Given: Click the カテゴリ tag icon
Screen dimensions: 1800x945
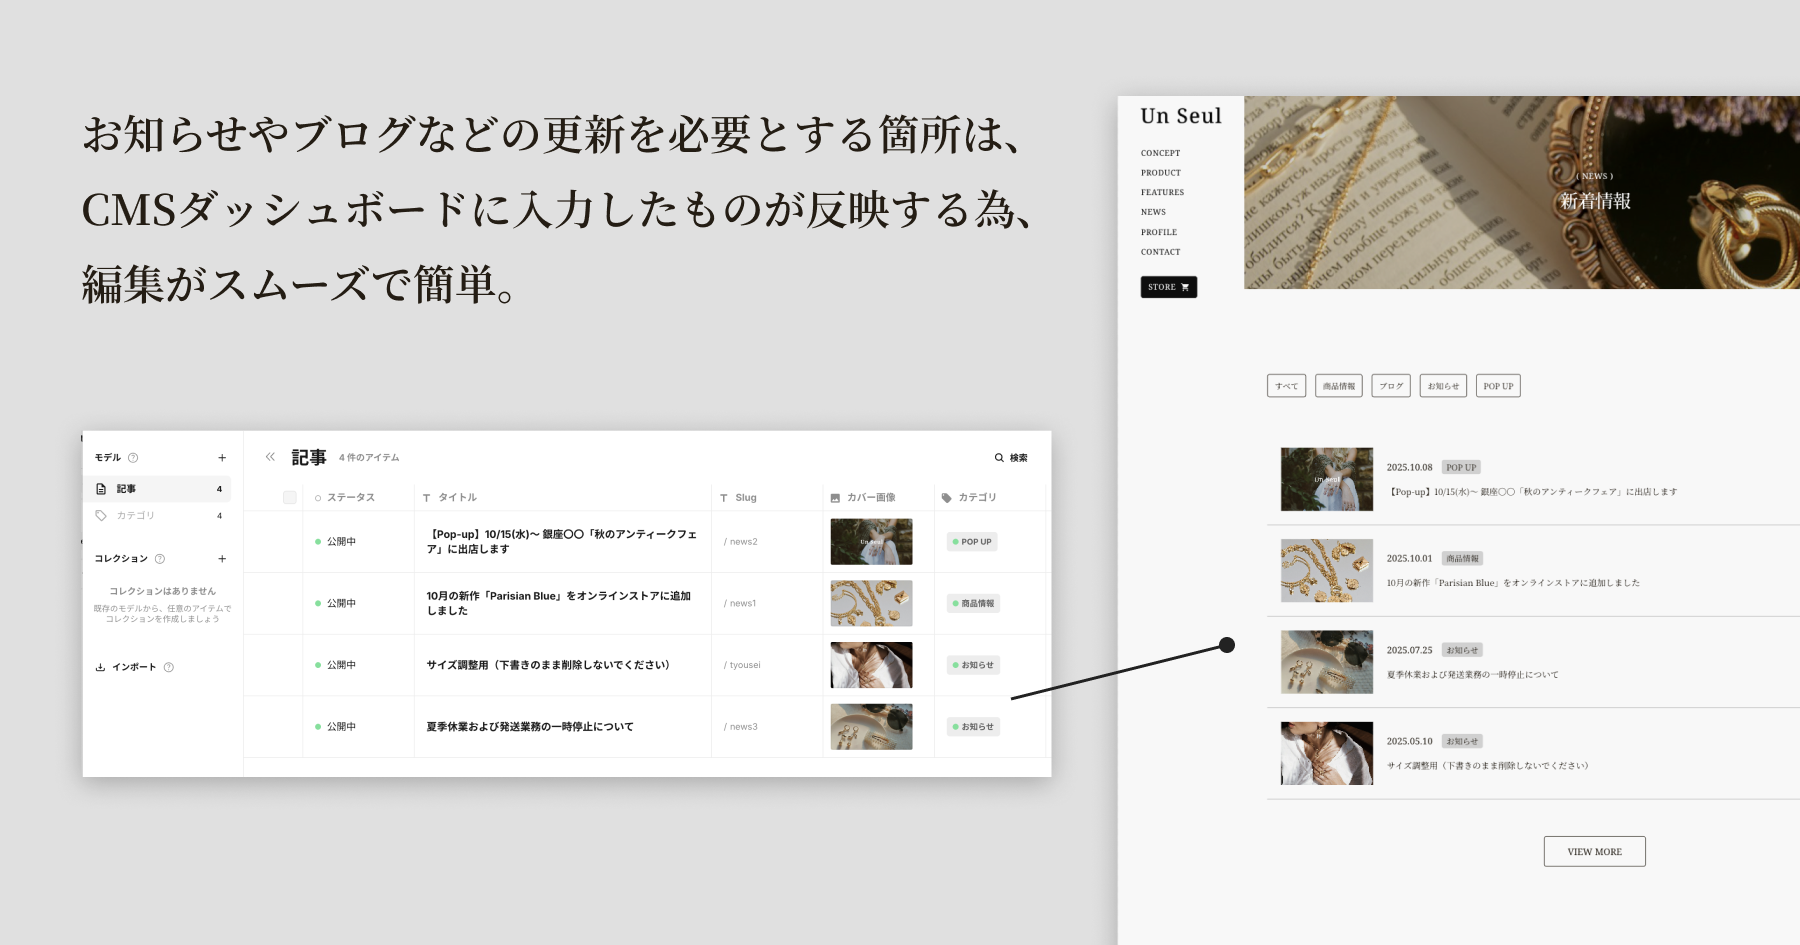Looking at the screenshot, I should 100,516.
